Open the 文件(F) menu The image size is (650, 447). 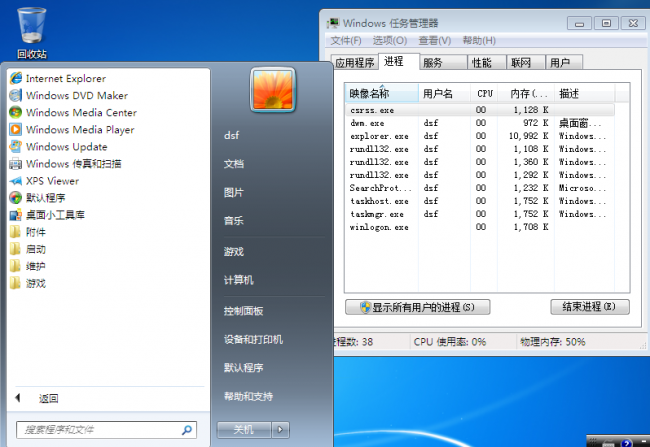(x=346, y=41)
